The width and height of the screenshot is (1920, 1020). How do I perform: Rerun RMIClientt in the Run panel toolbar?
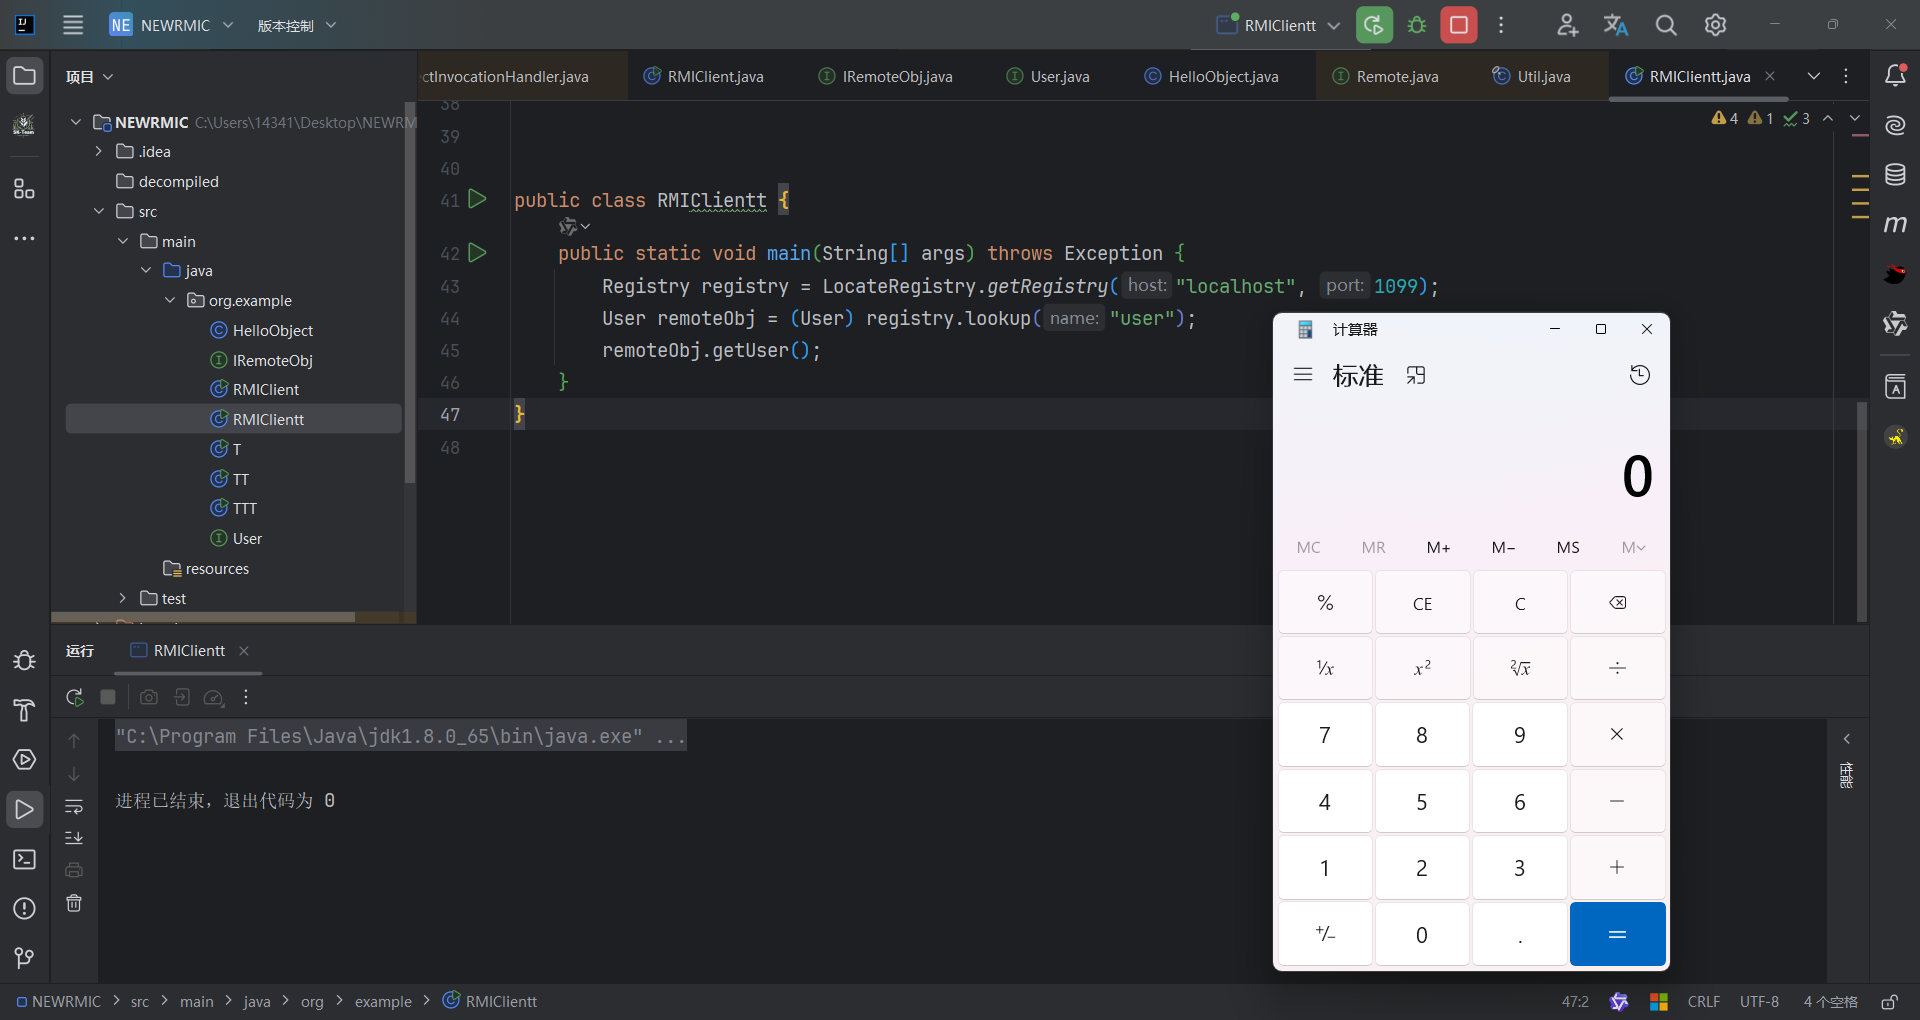(x=75, y=697)
